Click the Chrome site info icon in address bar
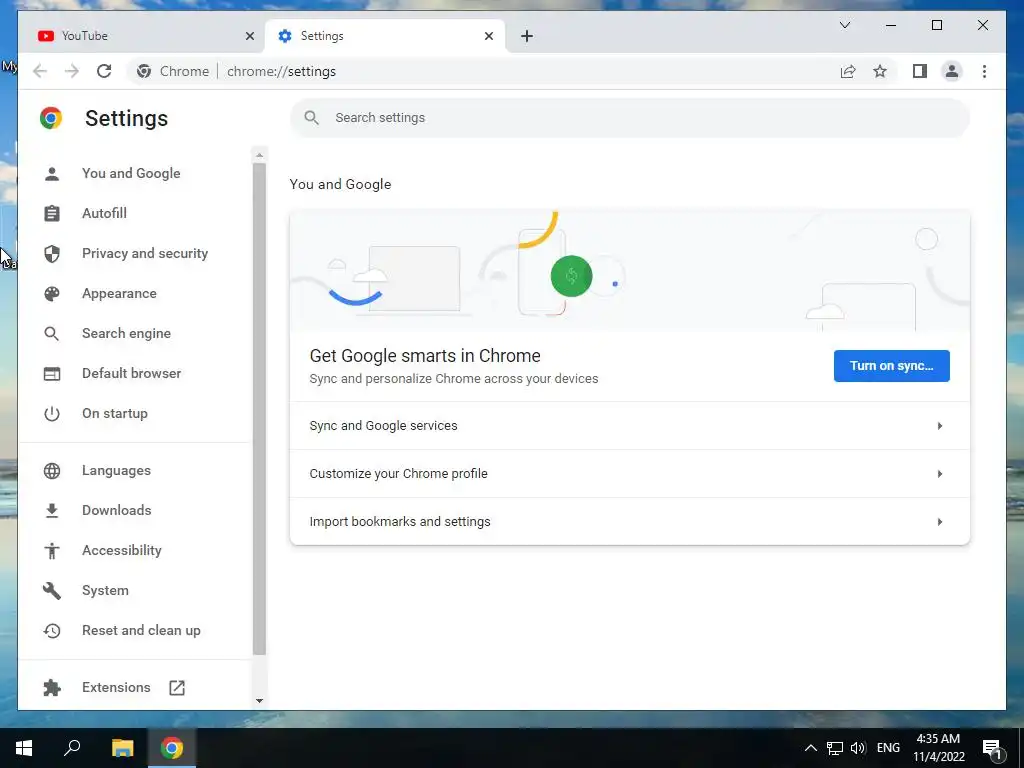1024x768 pixels. tap(144, 71)
